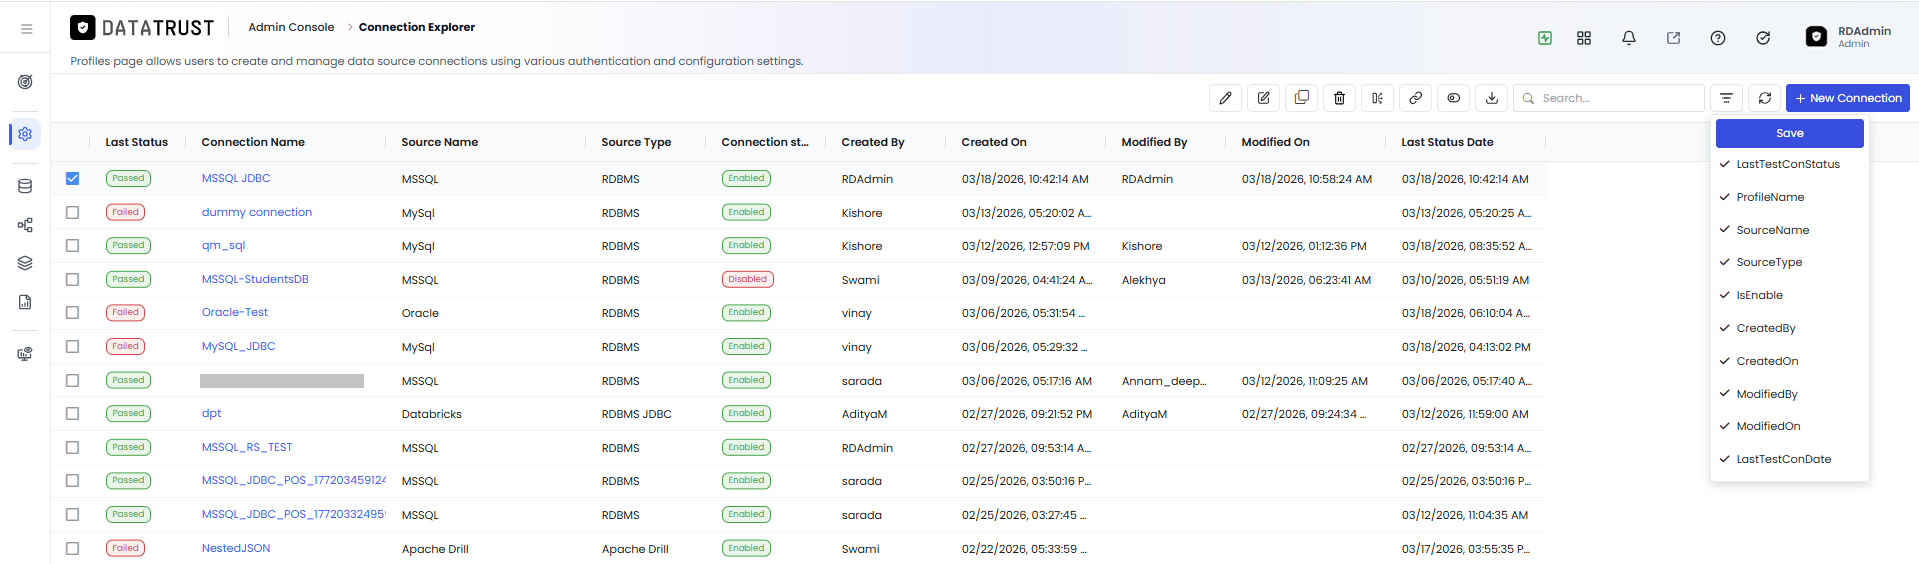This screenshot has height=564, width=1919.
Task: Click the refresh icon beside New Connection
Action: tap(1765, 98)
